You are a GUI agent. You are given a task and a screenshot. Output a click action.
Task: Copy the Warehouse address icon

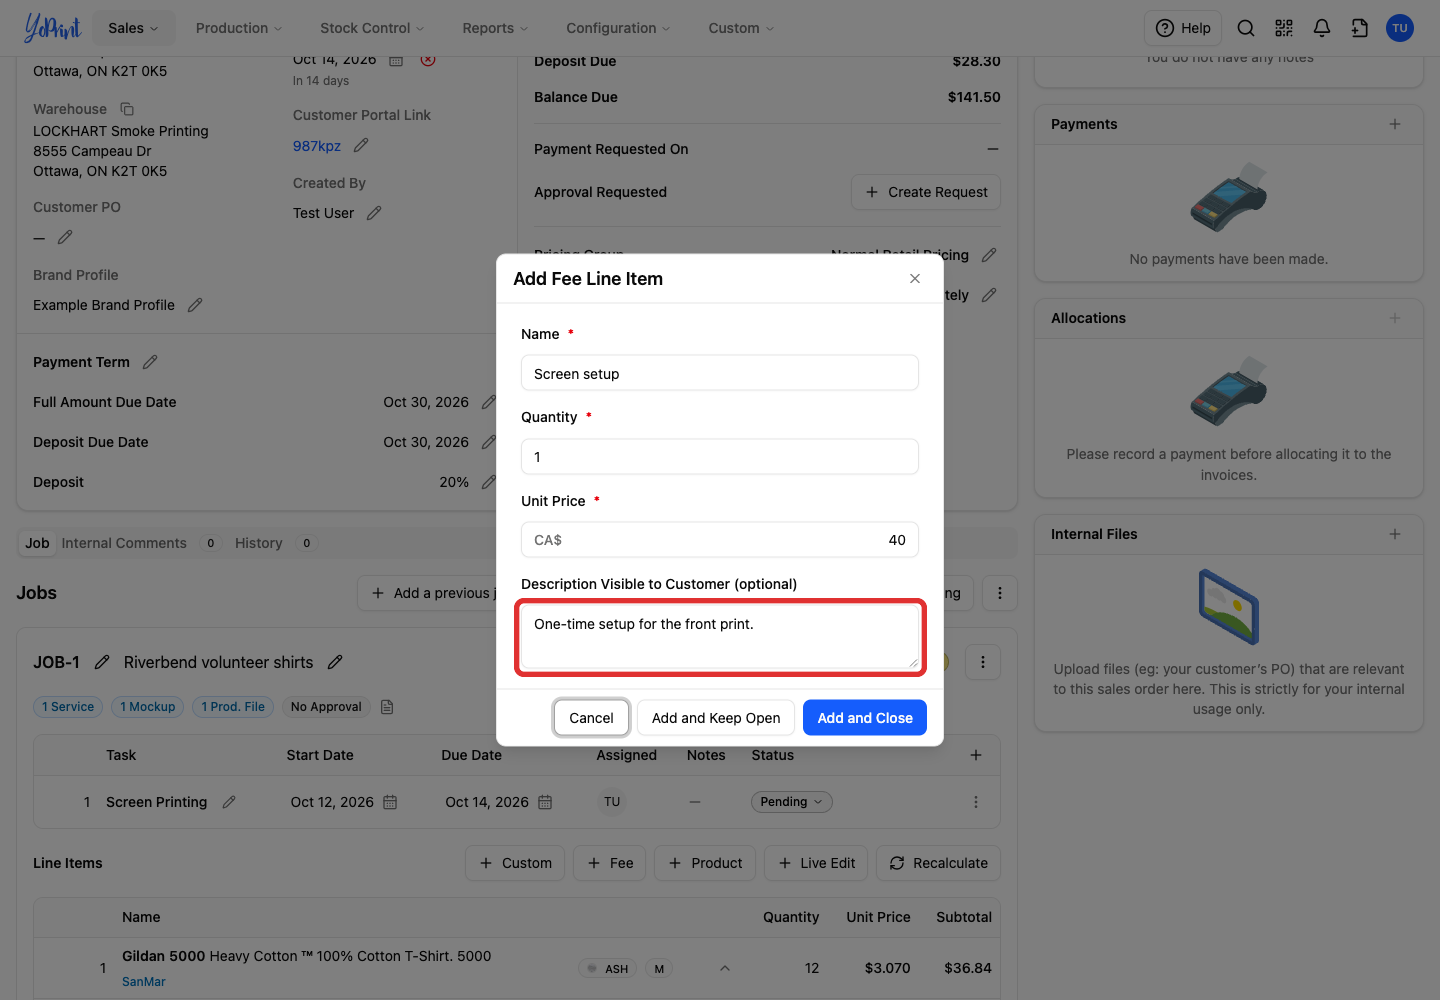tap(127, 109)
